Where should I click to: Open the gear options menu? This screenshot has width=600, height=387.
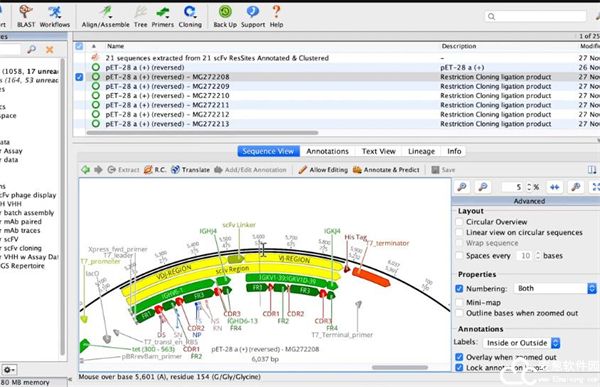8,370
